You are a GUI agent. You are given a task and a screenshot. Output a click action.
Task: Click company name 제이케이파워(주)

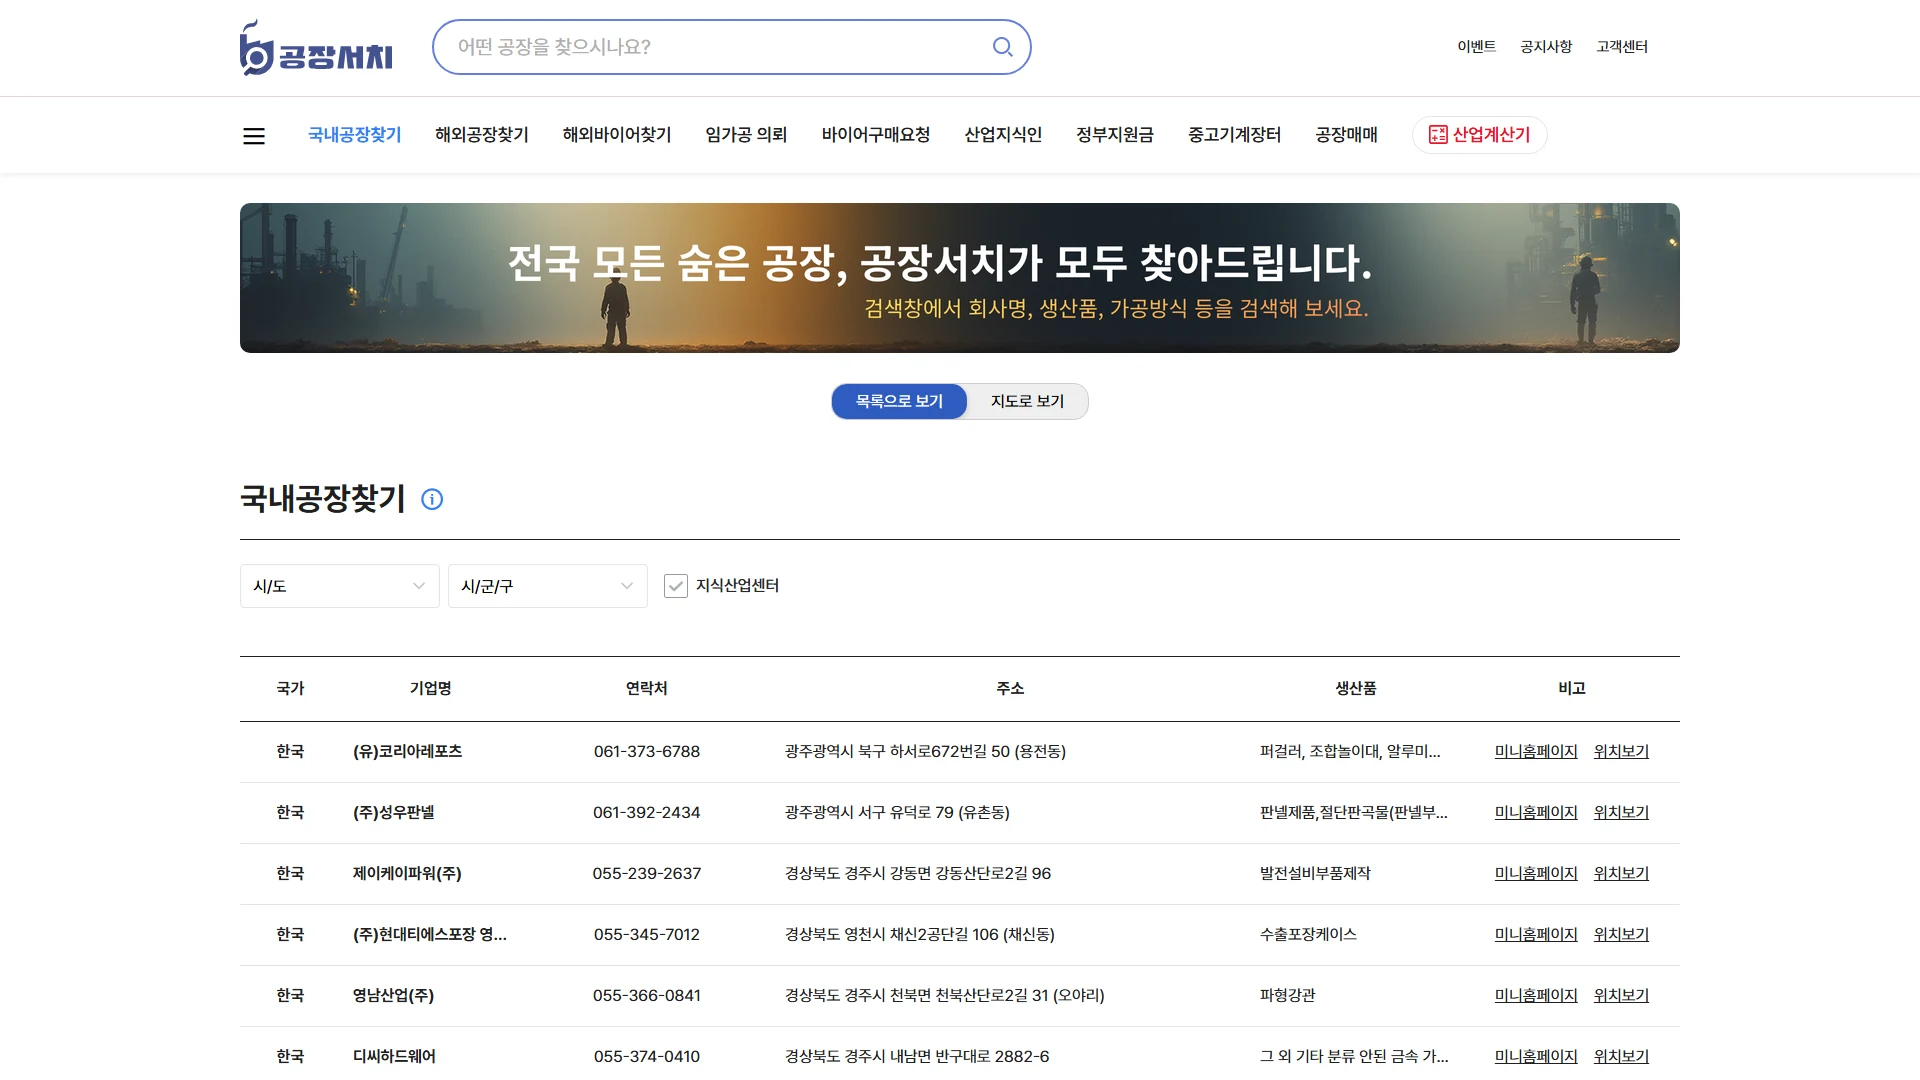(407, 874)
